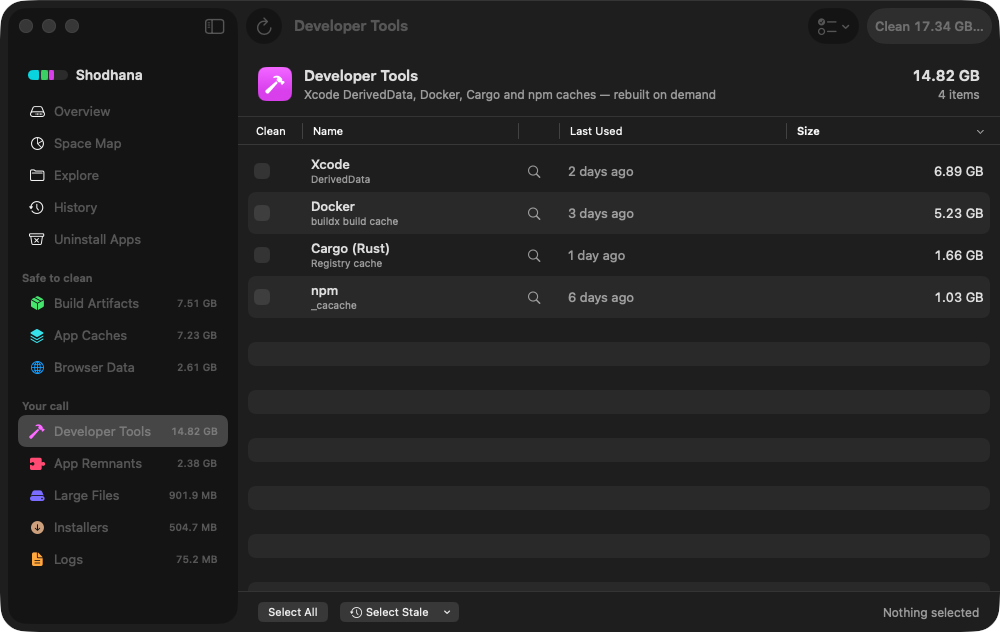Click the Select Stale button
Image resolution: width=1000 pixels, height=632 pixels.
pos(389,612)
